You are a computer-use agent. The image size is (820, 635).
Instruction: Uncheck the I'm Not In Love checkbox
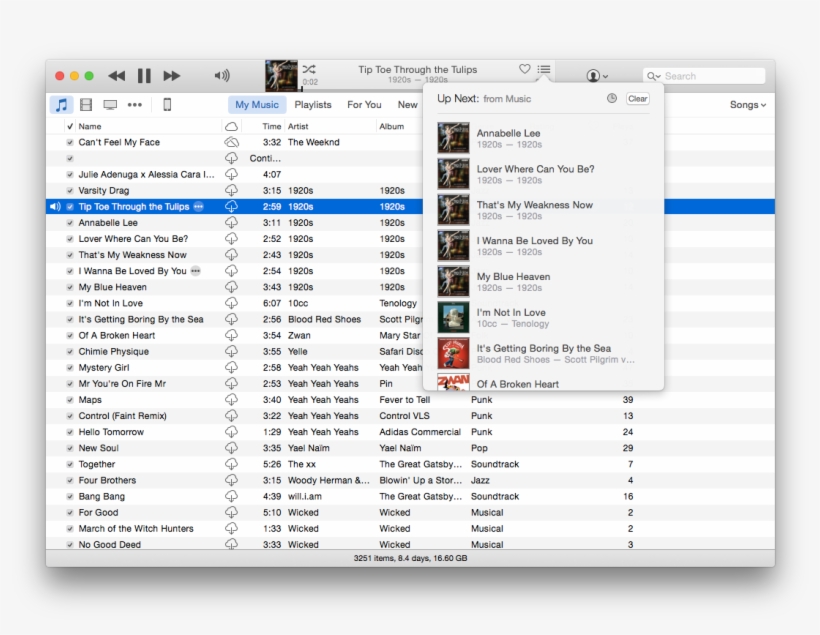point(70,303)
